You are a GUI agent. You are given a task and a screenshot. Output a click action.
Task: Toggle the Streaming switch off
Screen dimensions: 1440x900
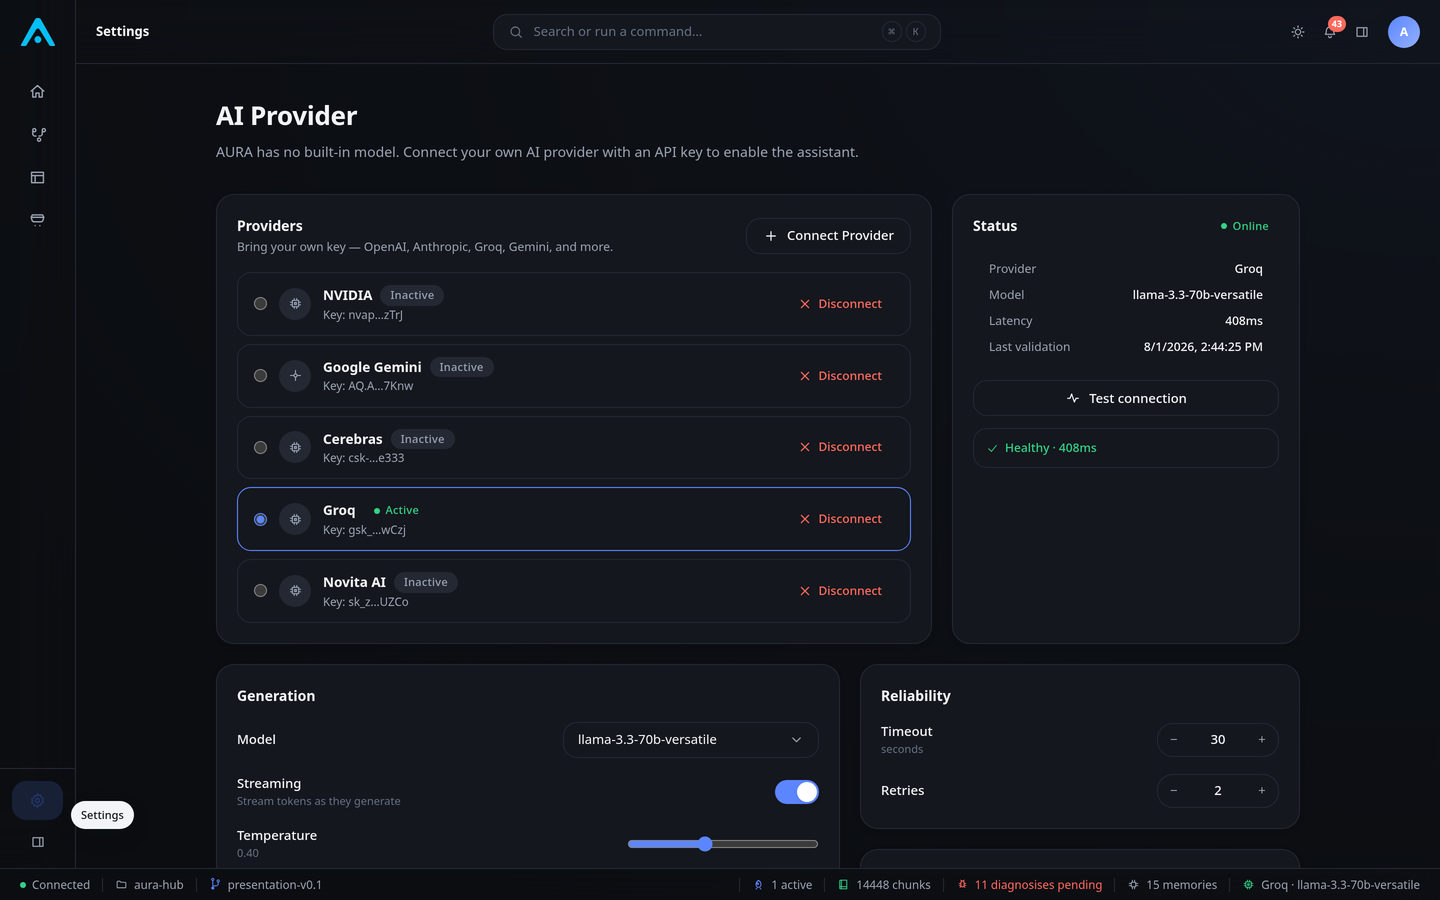pyautogui.click(x=797, y=792)
